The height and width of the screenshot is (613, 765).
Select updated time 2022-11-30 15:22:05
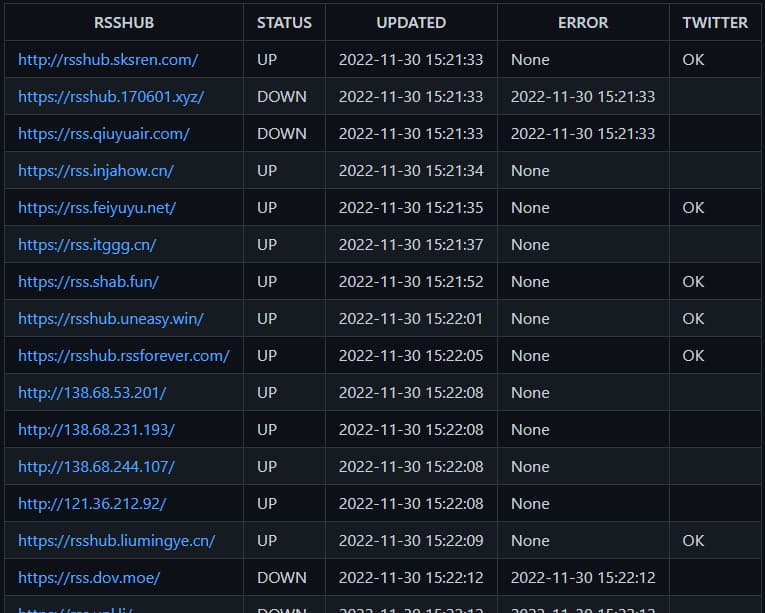coord(411,356)
